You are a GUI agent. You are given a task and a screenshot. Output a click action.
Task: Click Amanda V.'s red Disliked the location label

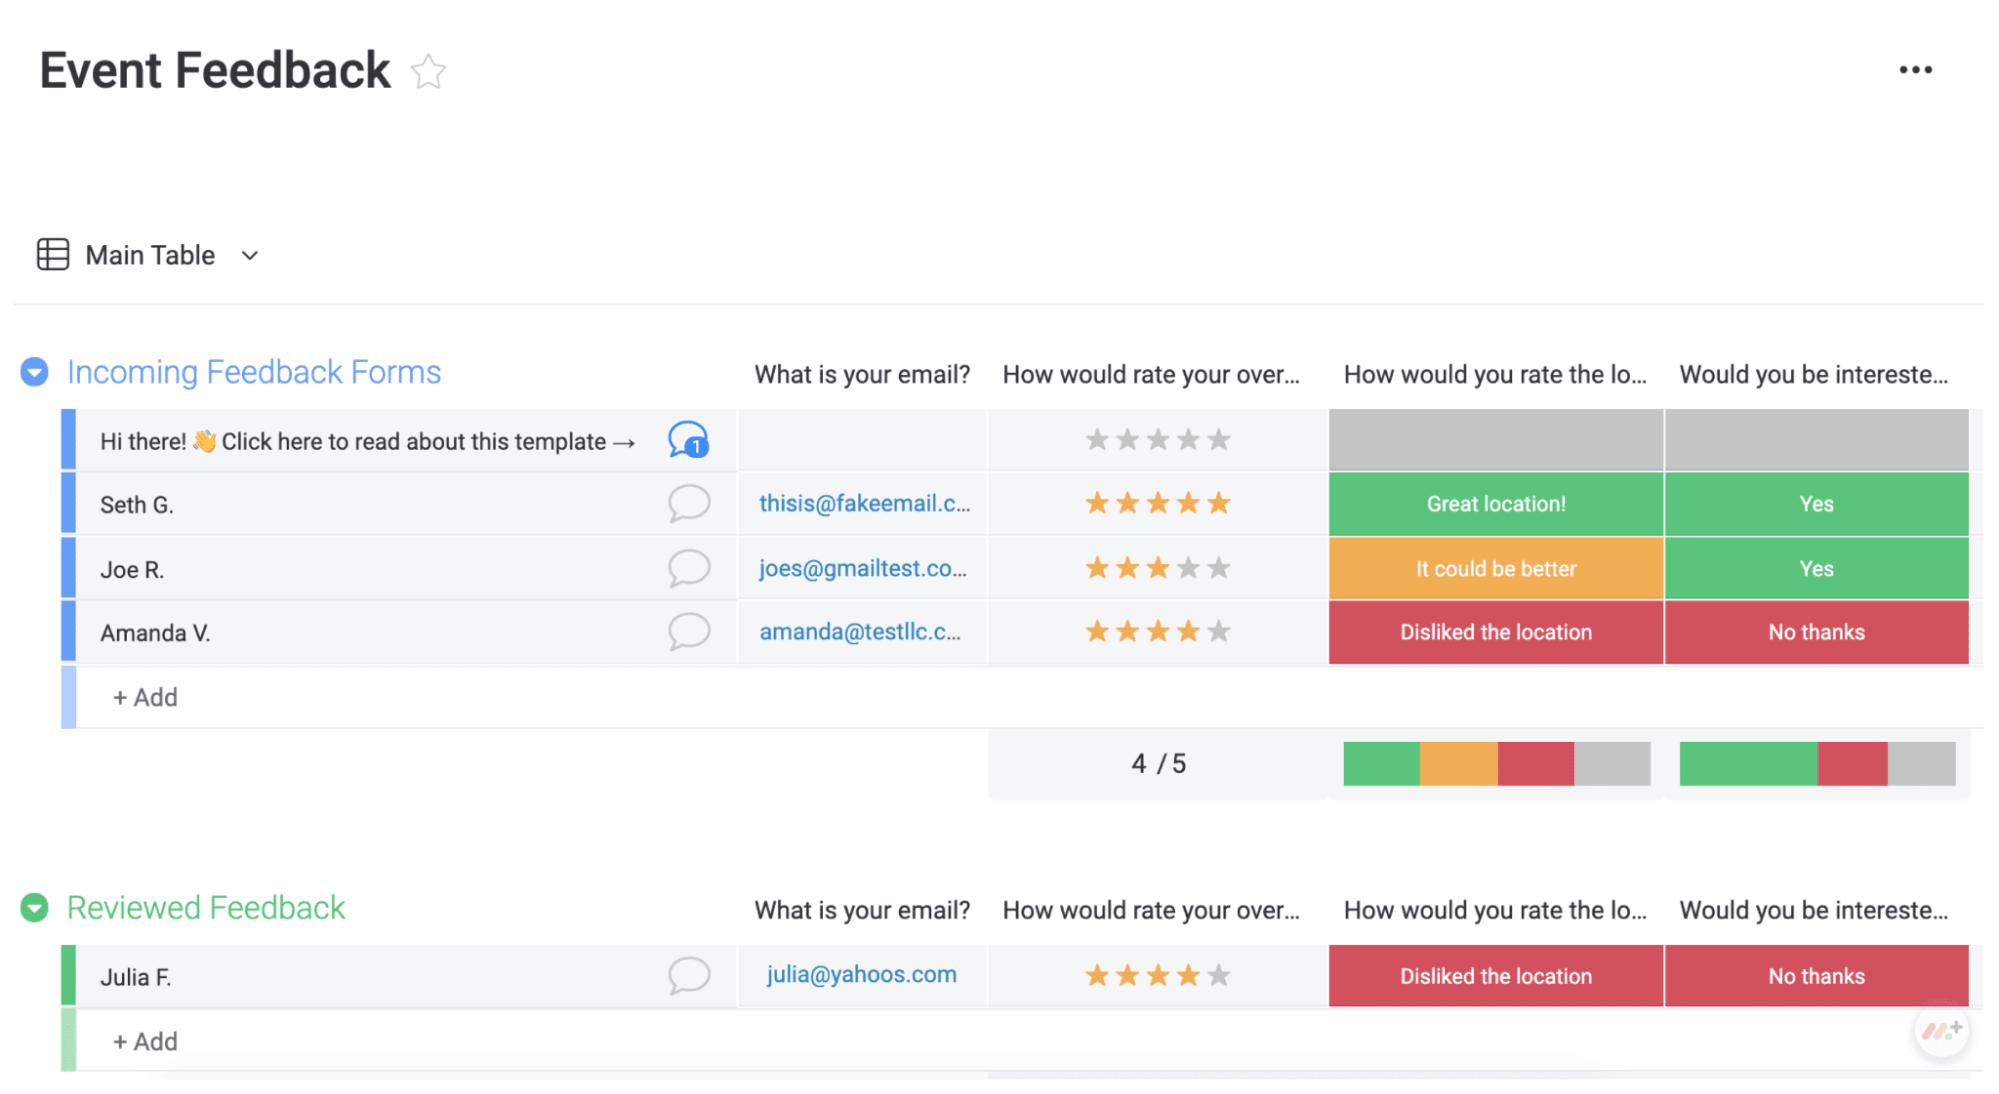coord(1495,631)
